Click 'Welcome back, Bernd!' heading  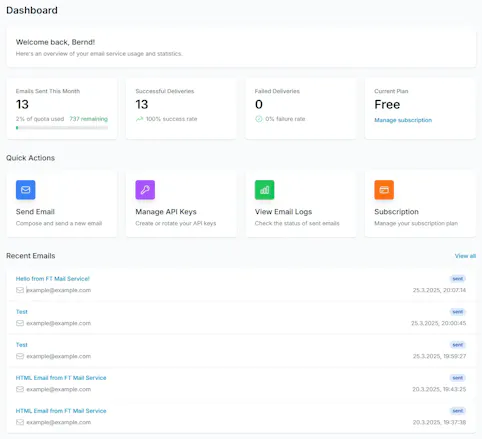pos(55,42)
